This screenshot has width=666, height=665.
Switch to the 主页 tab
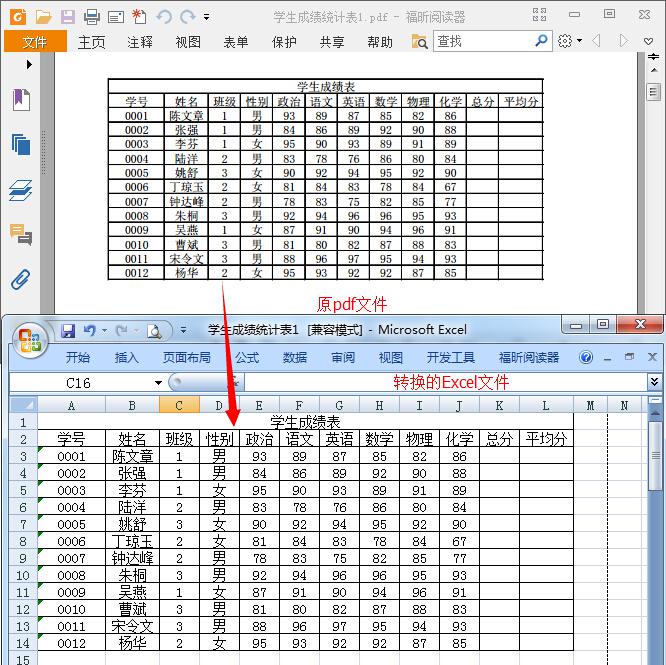coord(91,42)
